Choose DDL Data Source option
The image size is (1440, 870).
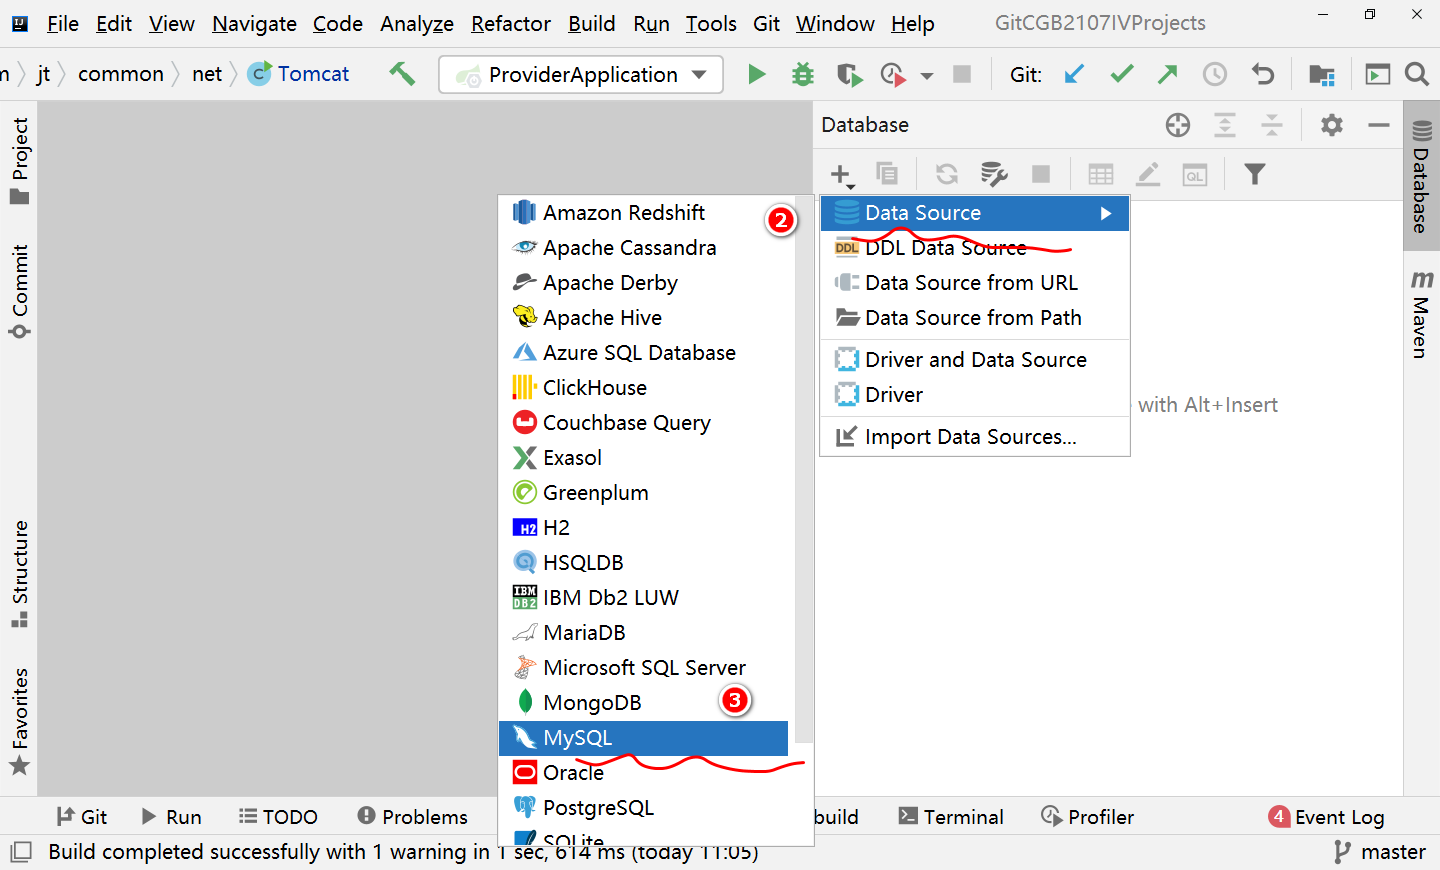pos(975,248)
